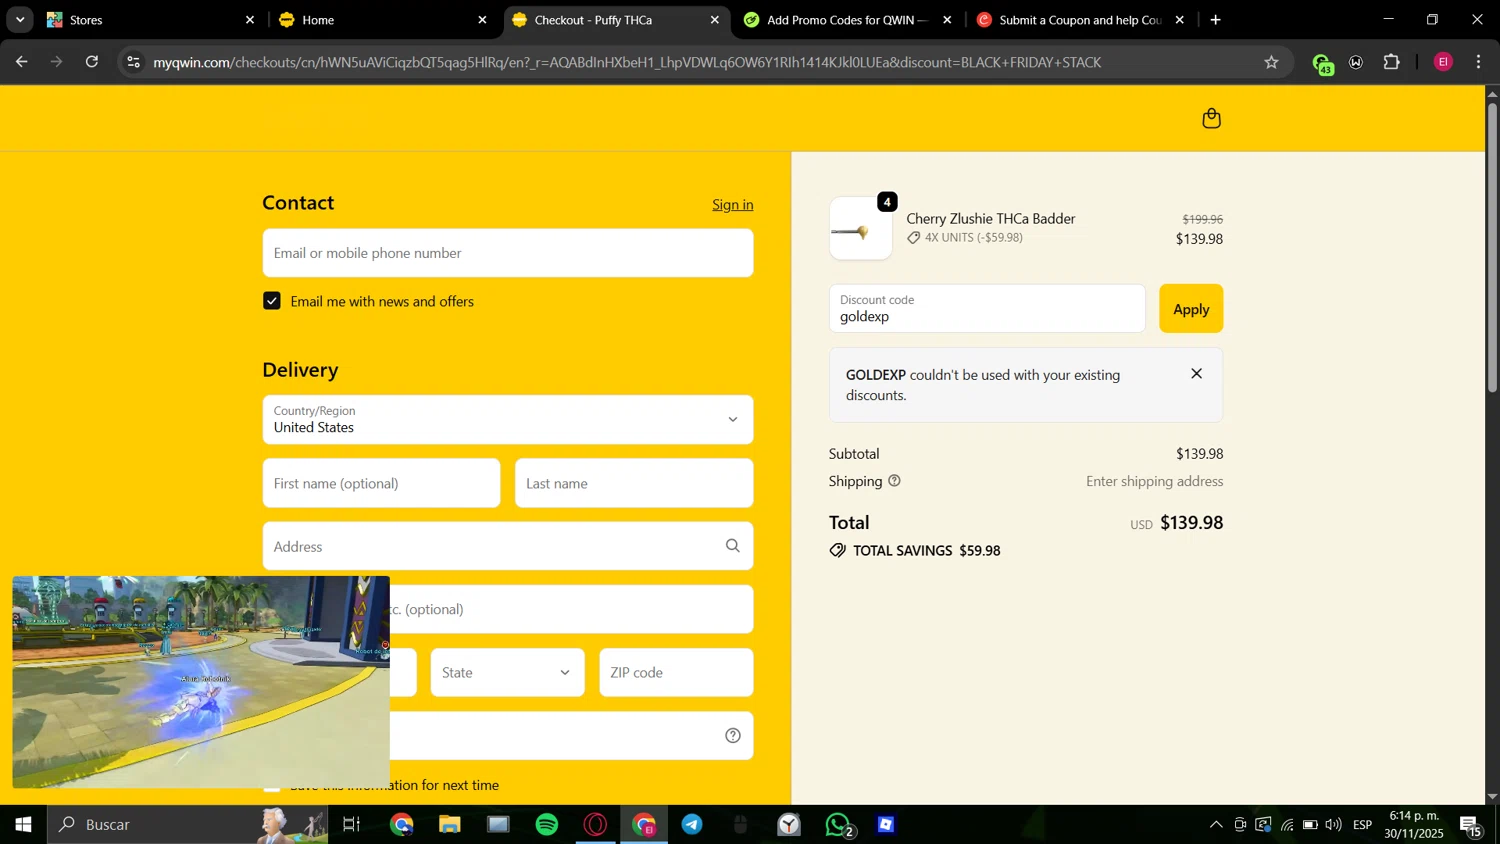
Task: Close the Stores tab
Action: click(250, 20)
